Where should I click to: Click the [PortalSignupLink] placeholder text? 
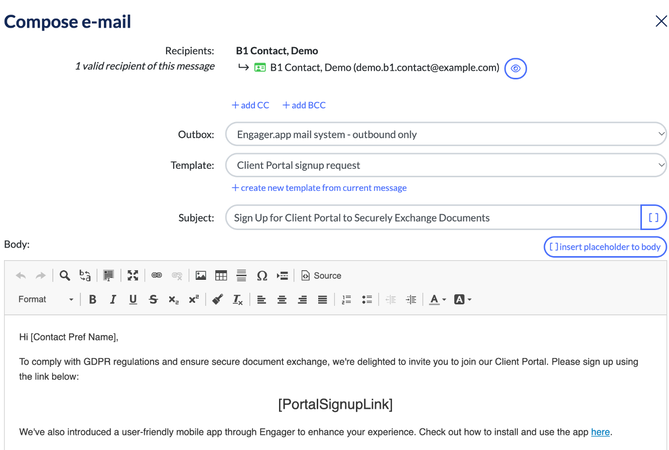click(335, 404)
